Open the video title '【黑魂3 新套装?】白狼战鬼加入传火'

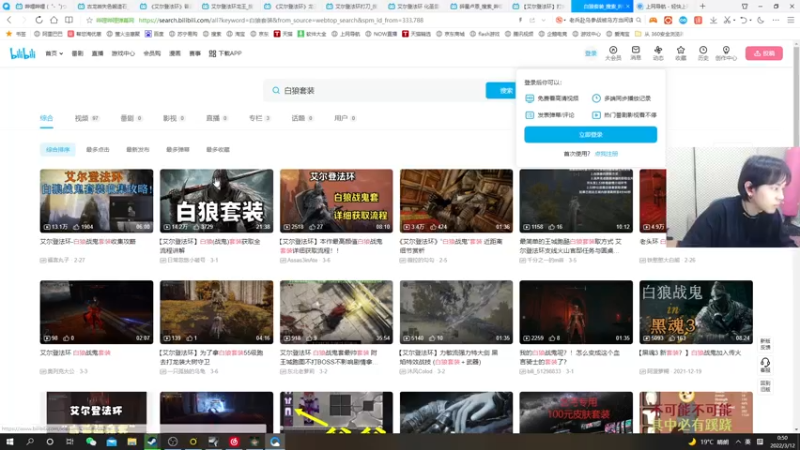690,353
